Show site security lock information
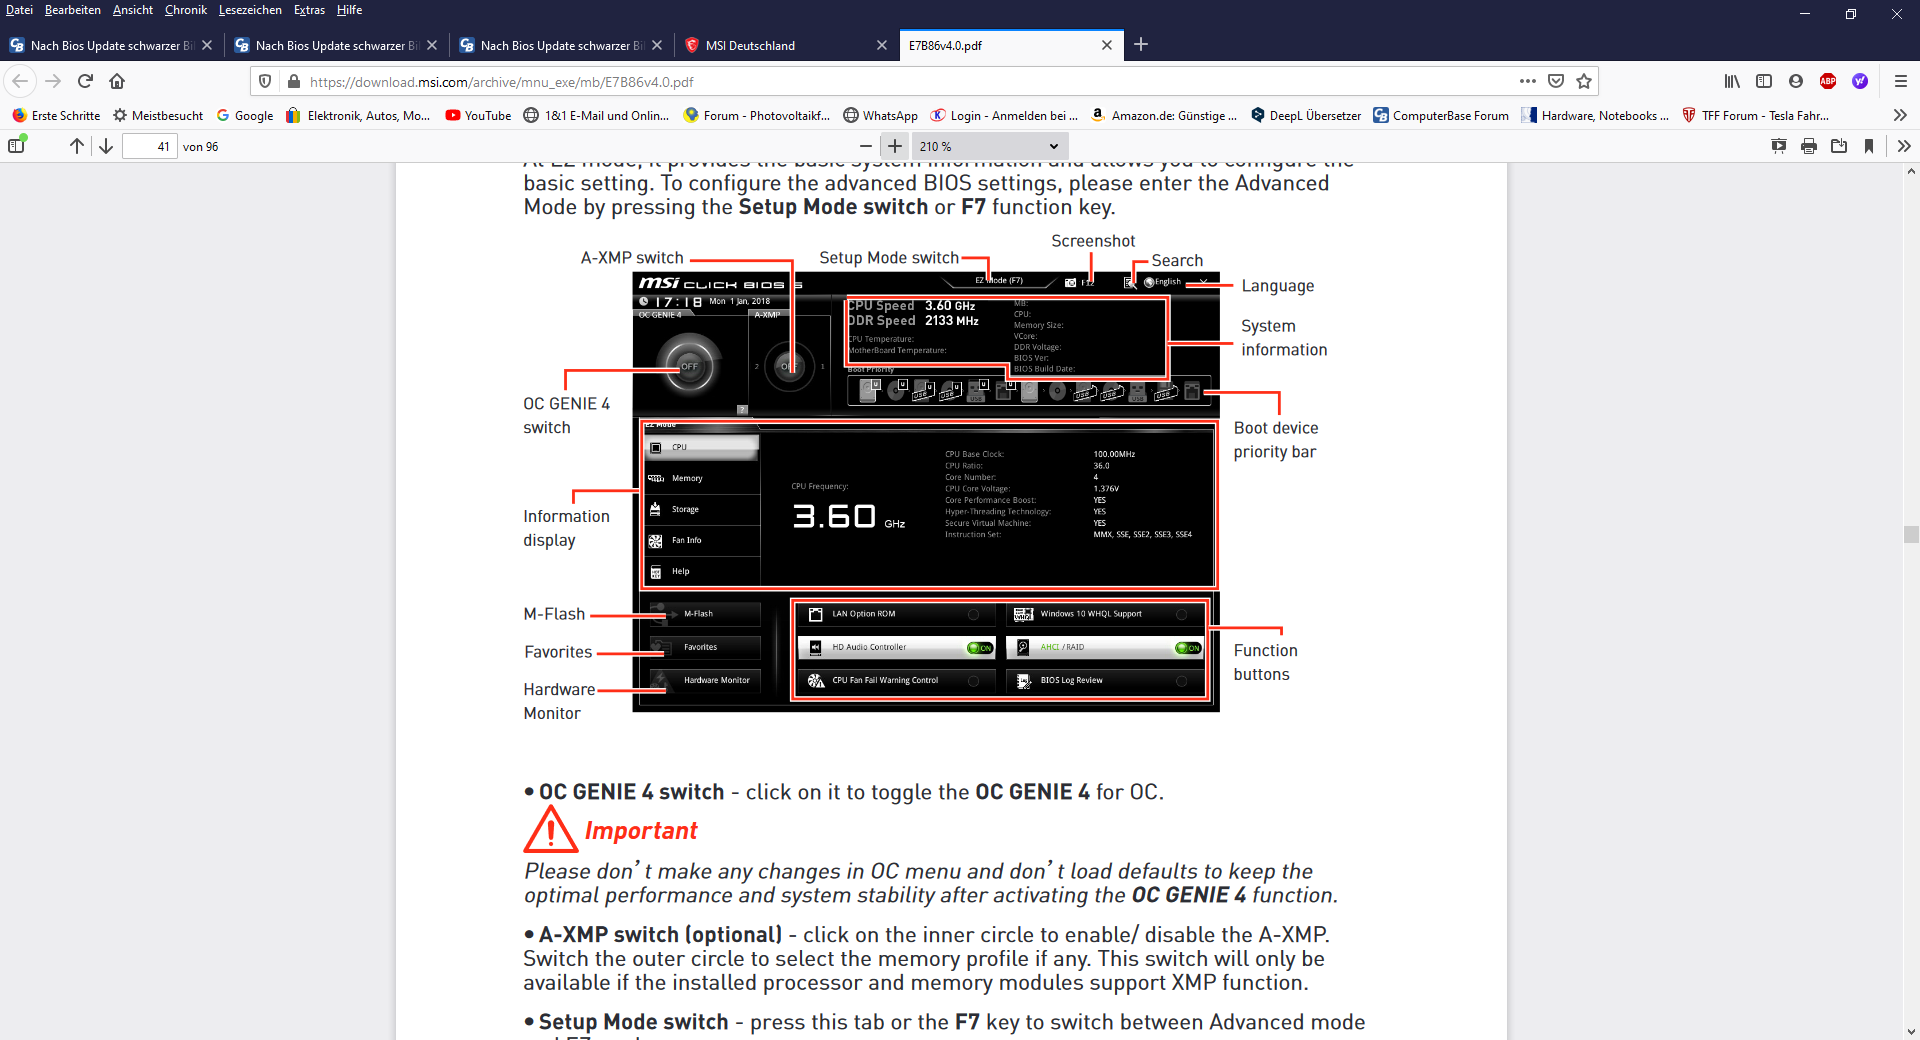1920x1040 pixels. tap(293, 81)
